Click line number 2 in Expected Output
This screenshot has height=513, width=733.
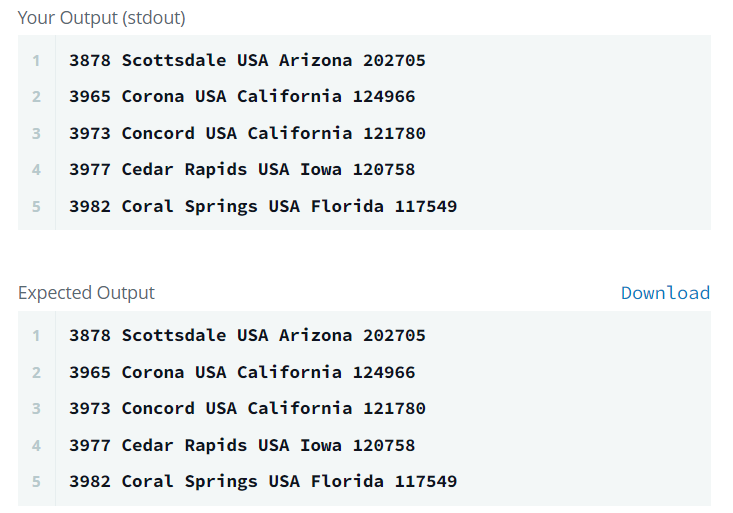pos(36,372)
